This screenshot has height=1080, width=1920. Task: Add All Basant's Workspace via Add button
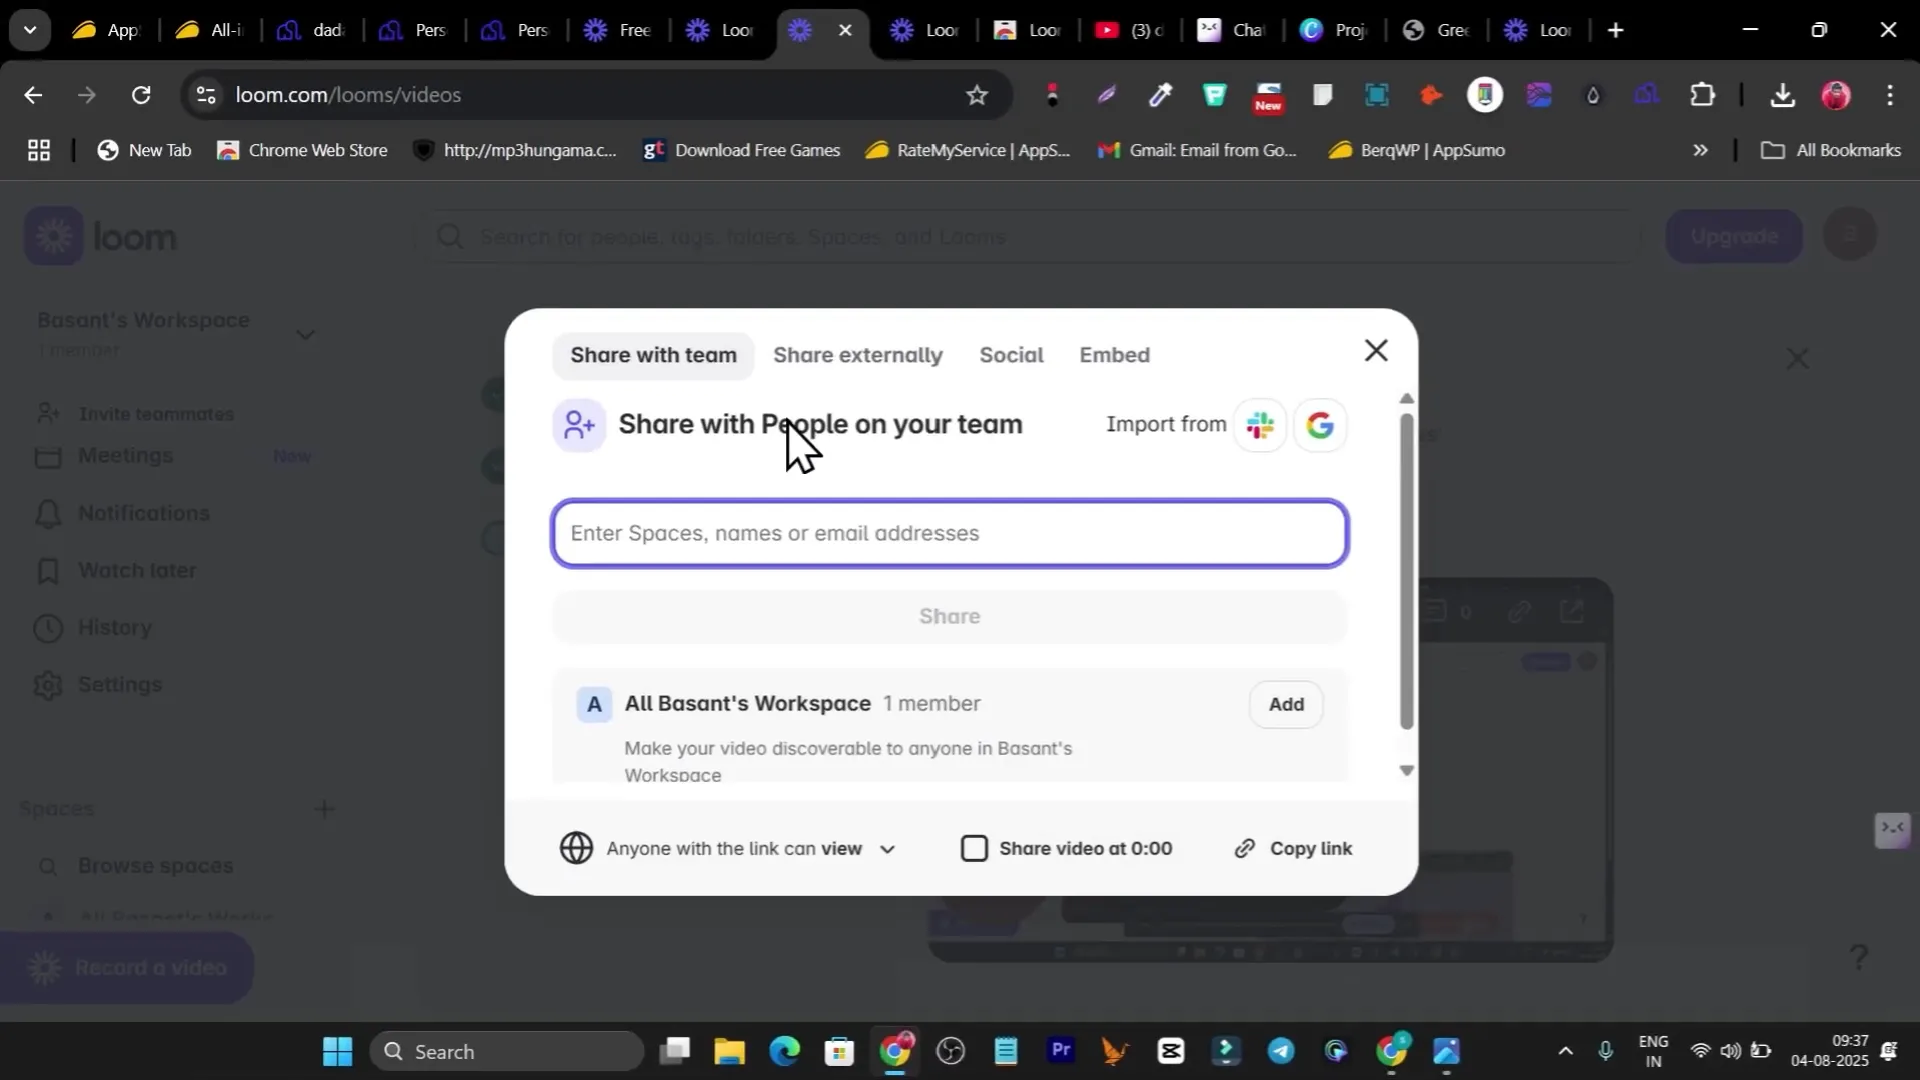pos(1286,704)
